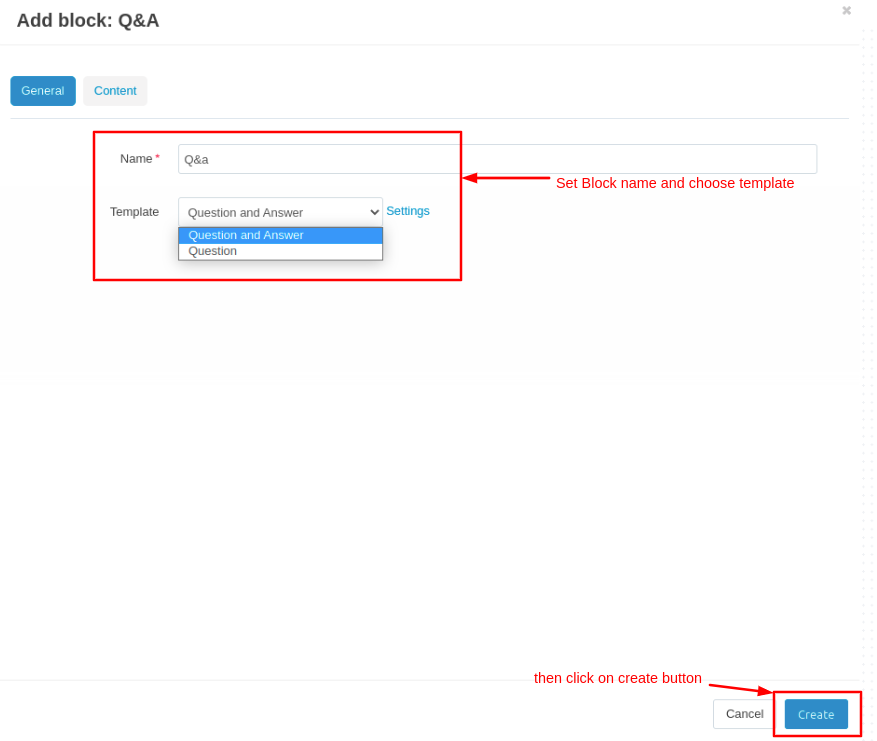The image size is (877, 741).
Task: Click the Cancel button
Action: click(744, 714)
